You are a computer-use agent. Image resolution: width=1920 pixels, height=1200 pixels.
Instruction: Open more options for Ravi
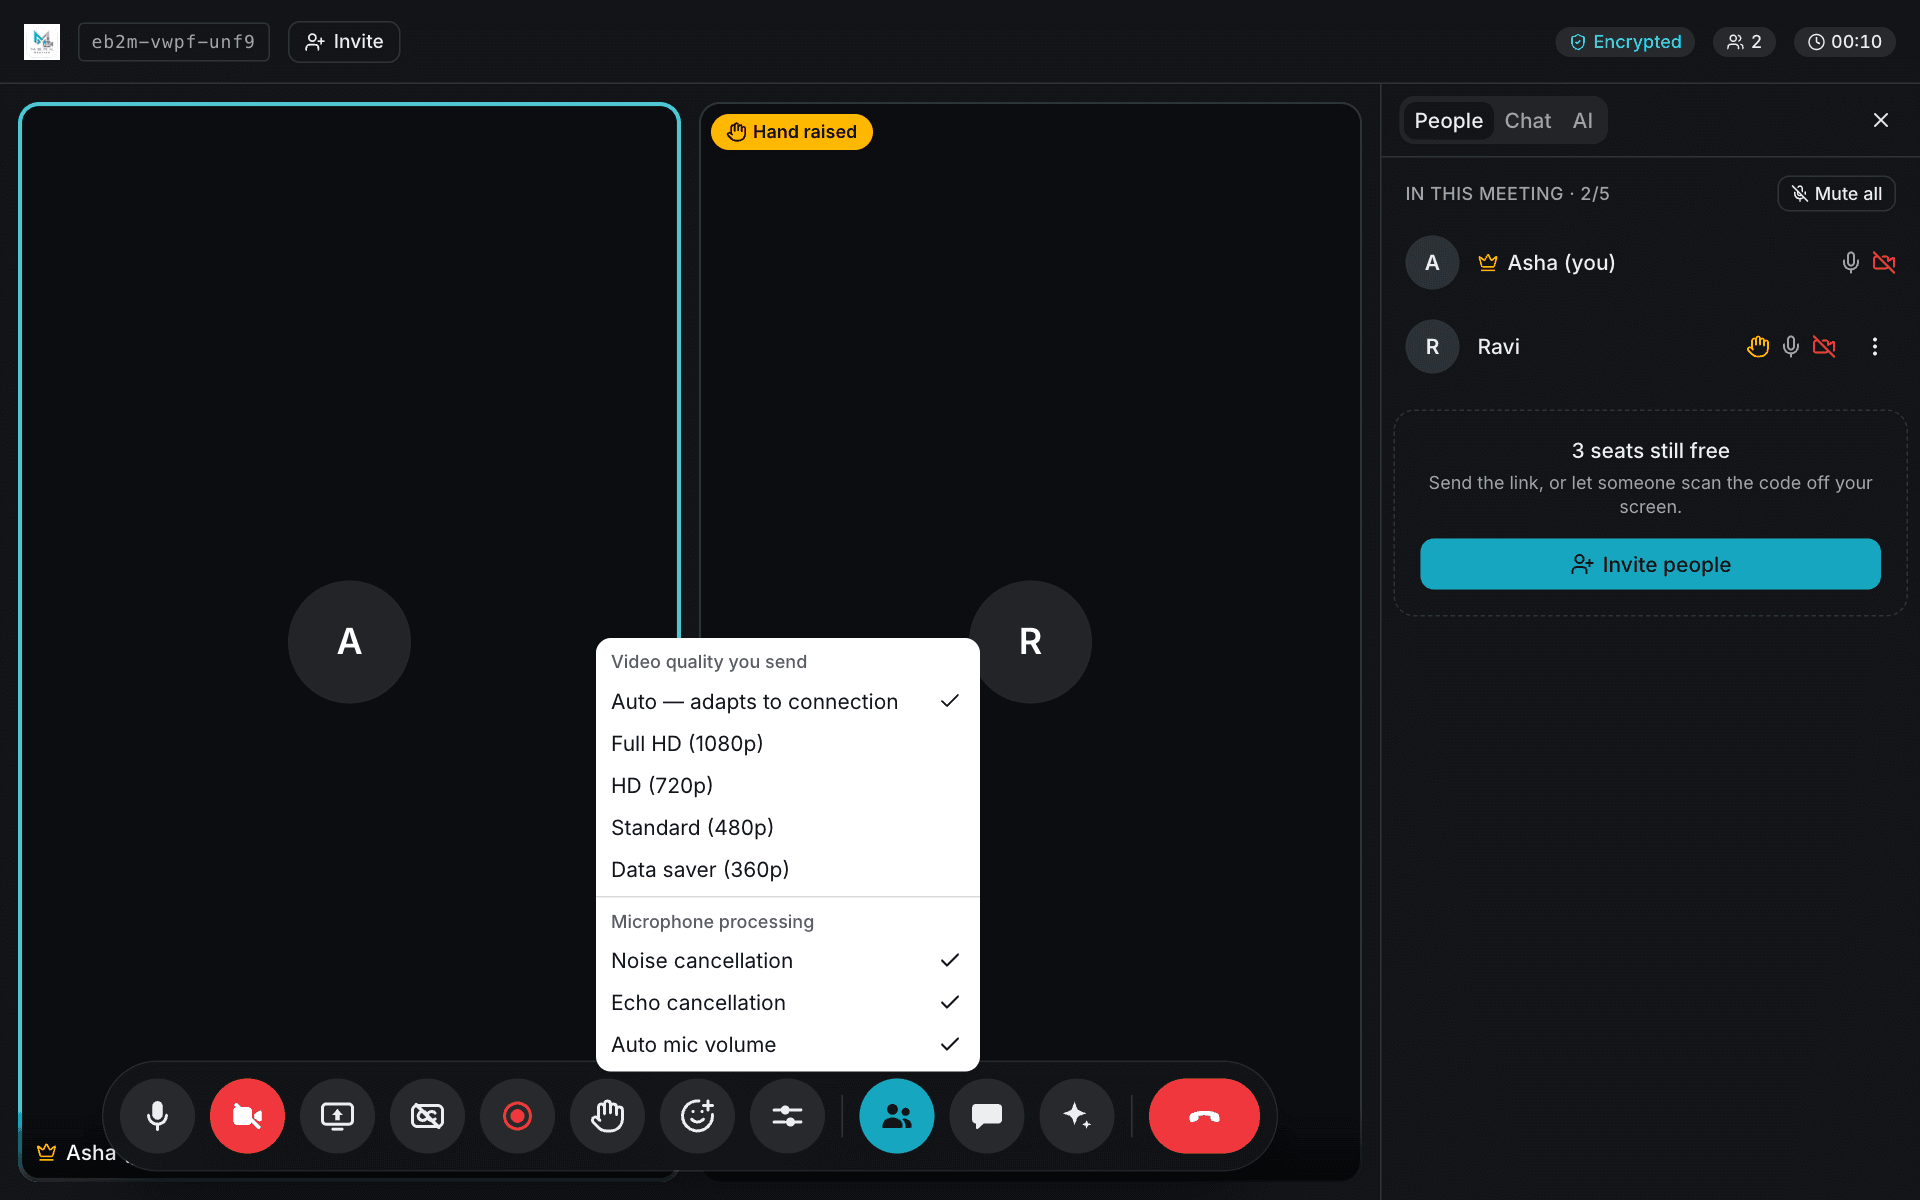pyautogui.click(x=1875, y=346)
